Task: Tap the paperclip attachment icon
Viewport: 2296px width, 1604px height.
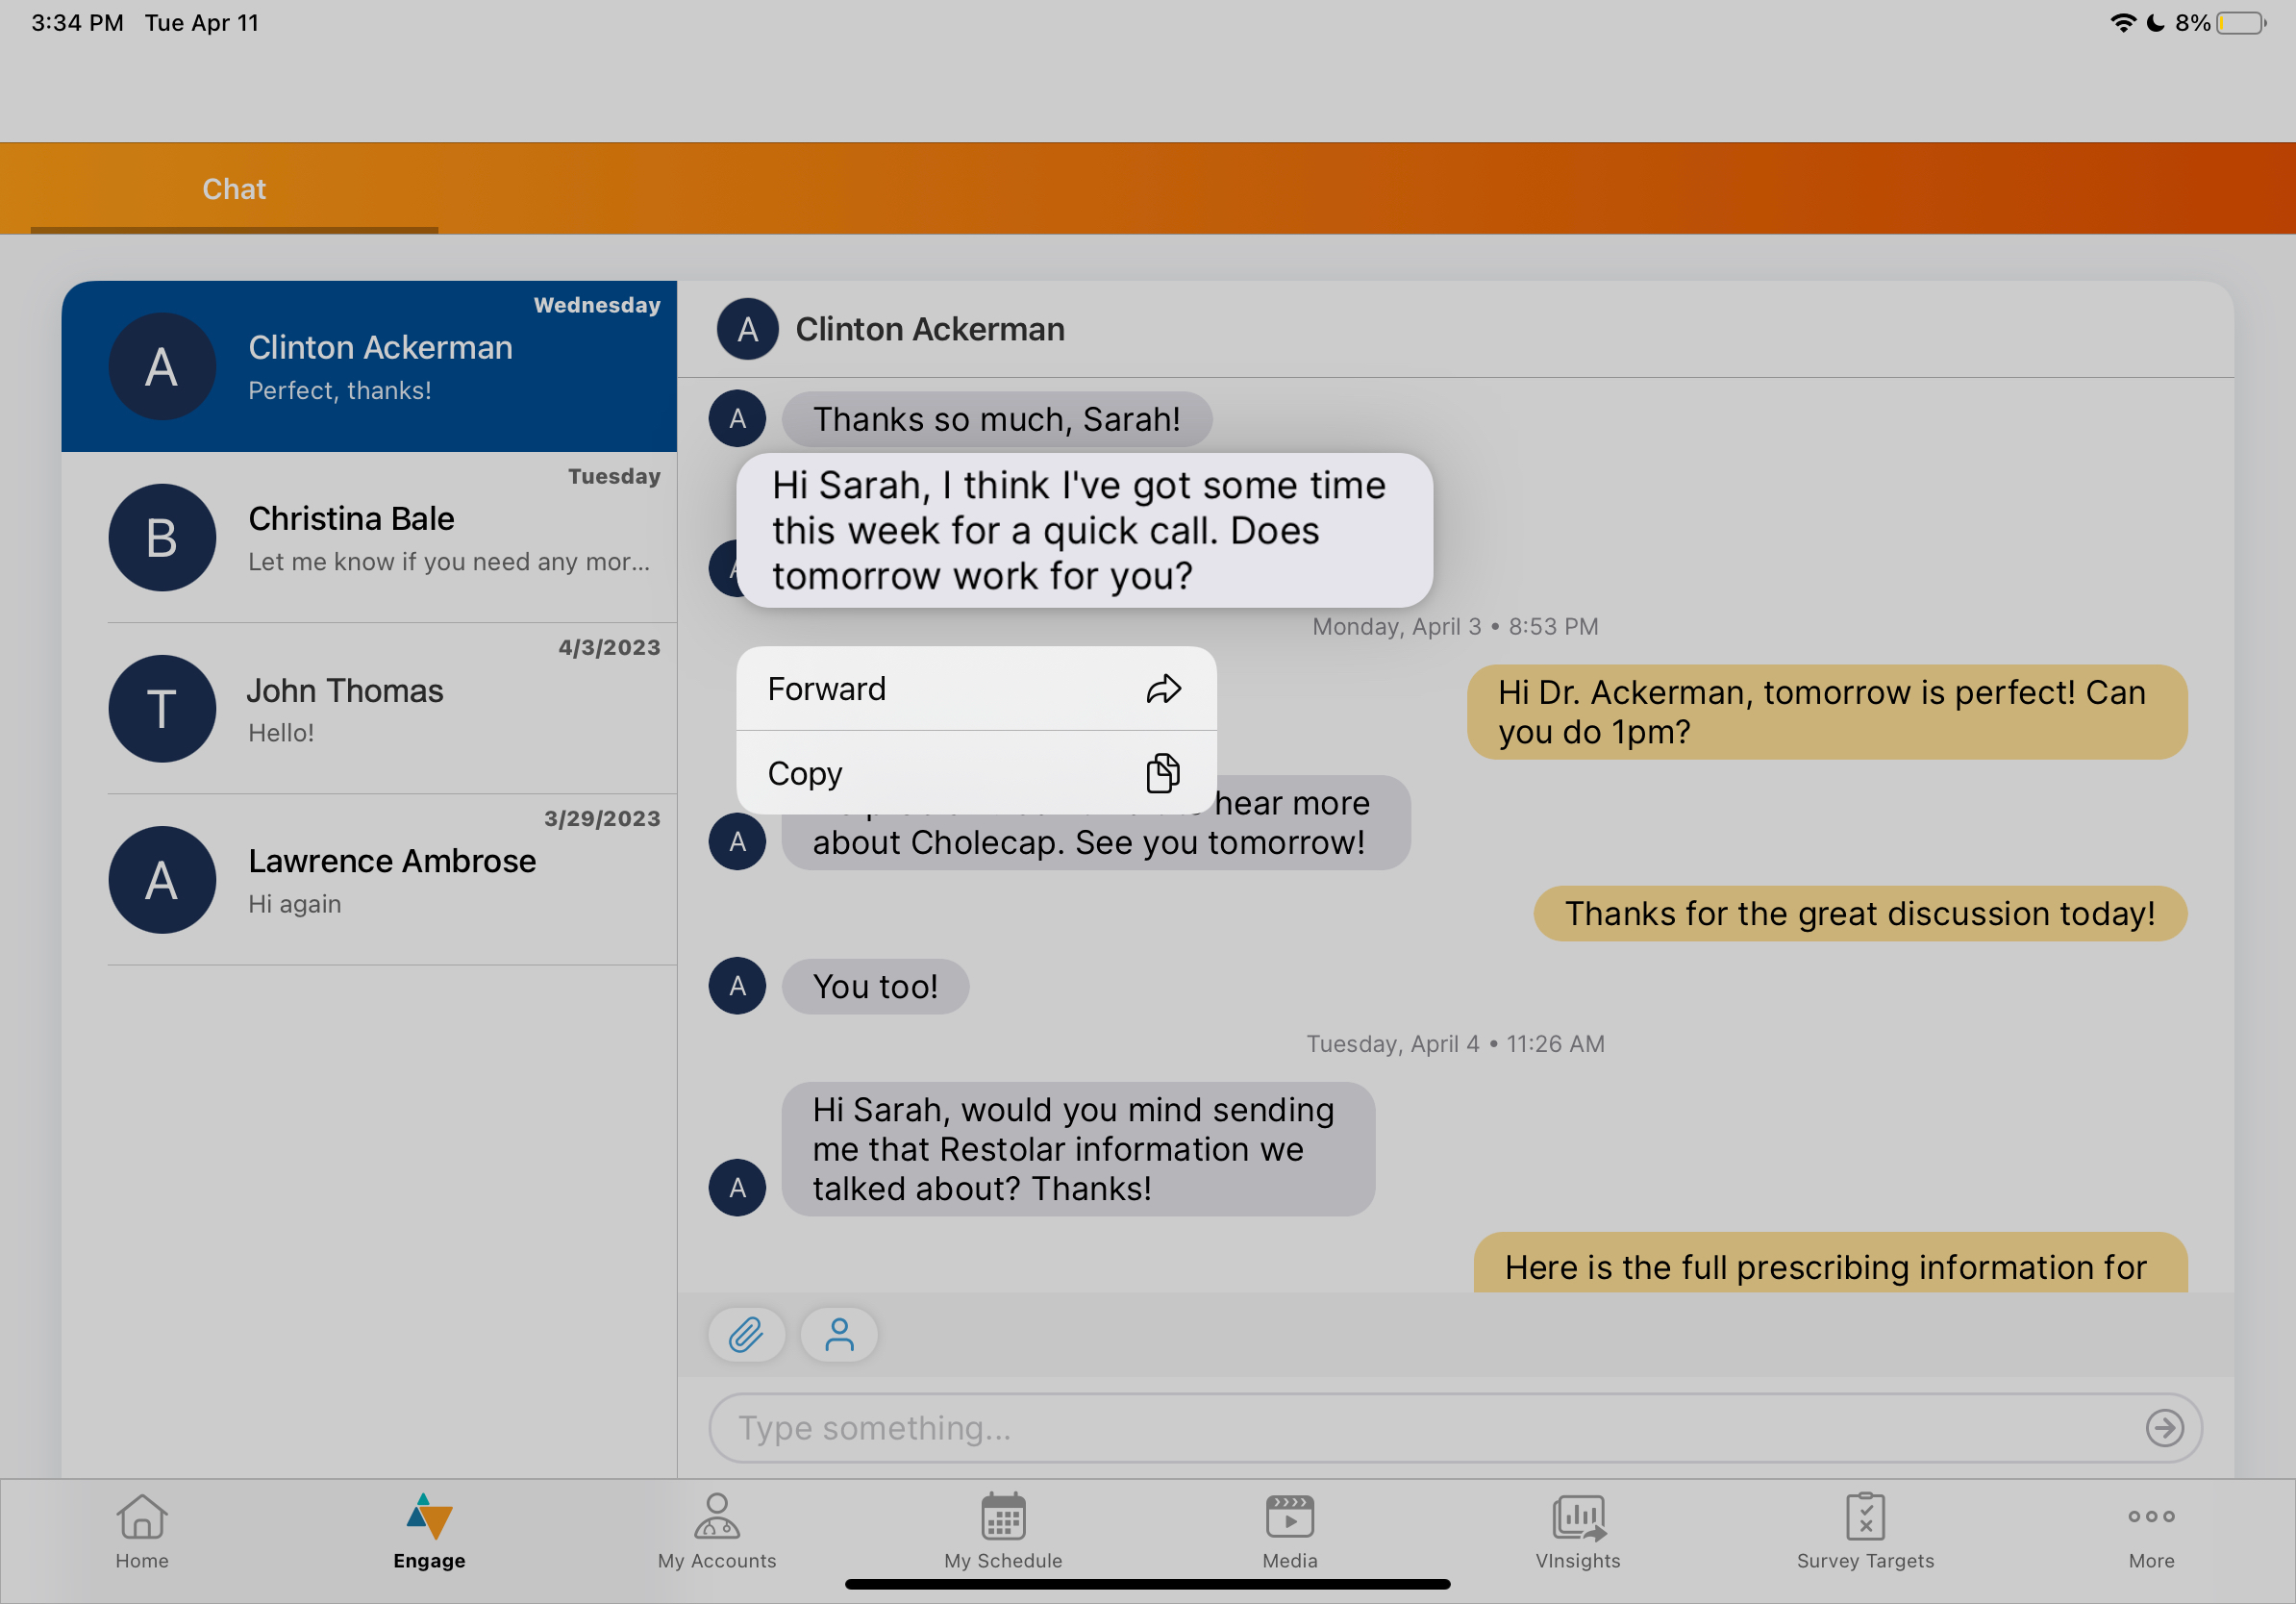Action: (746, 1334)
